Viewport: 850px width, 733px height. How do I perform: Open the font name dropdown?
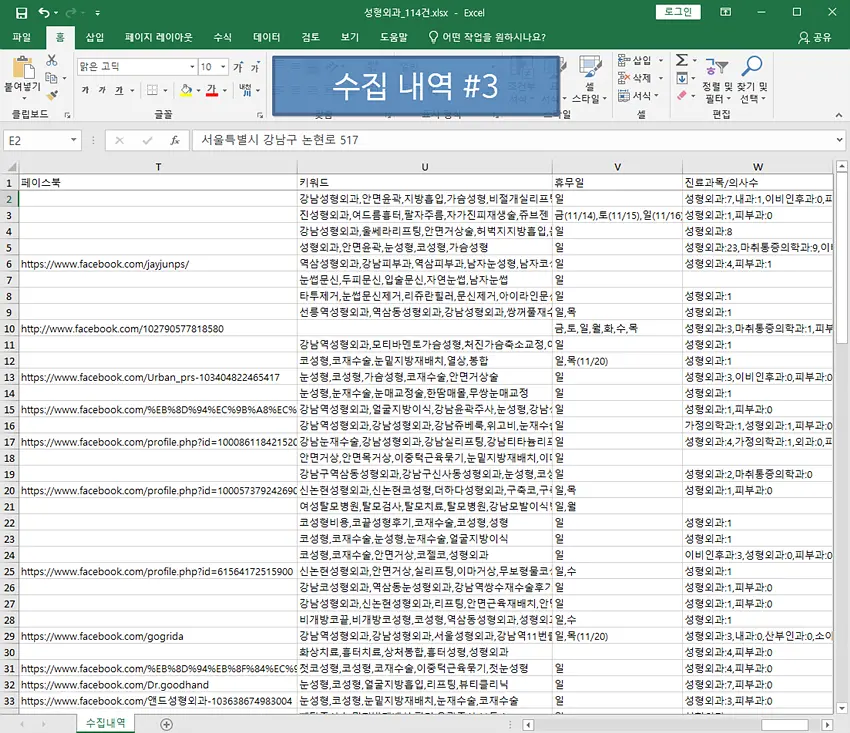[x=192, y=65]
